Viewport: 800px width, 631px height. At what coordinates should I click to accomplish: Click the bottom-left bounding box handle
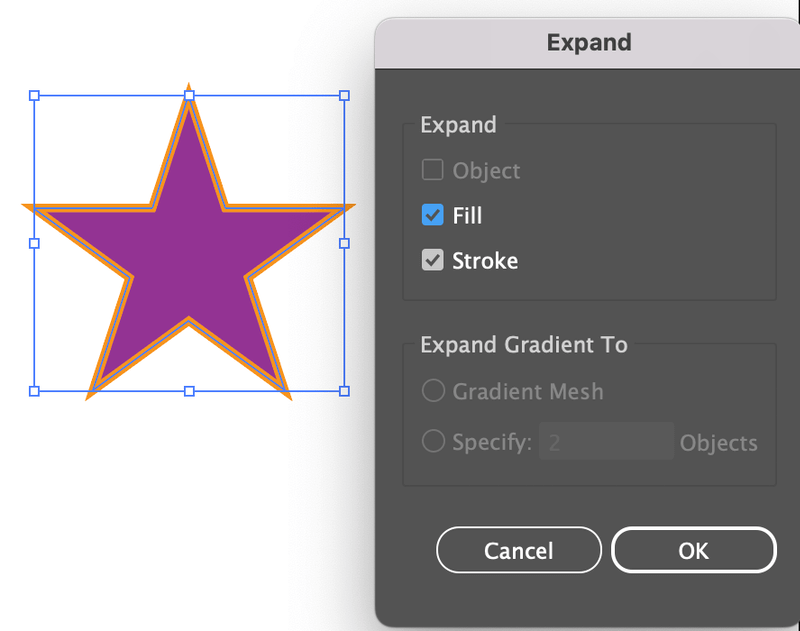coord(34,391)
